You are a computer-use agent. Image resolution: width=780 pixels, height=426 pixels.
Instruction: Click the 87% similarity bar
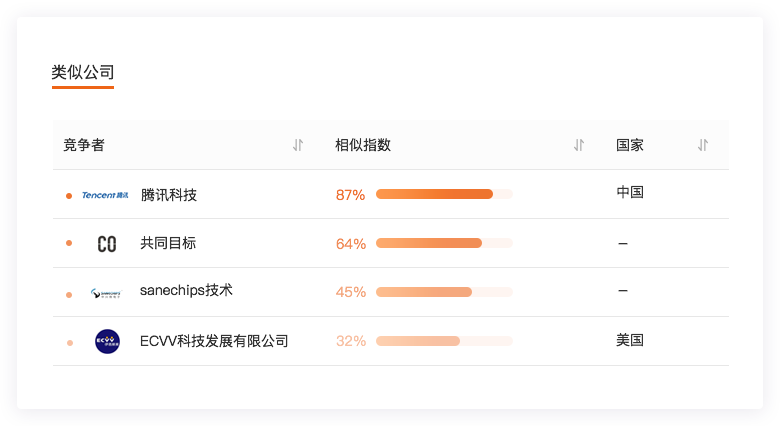tap(444, 194)
